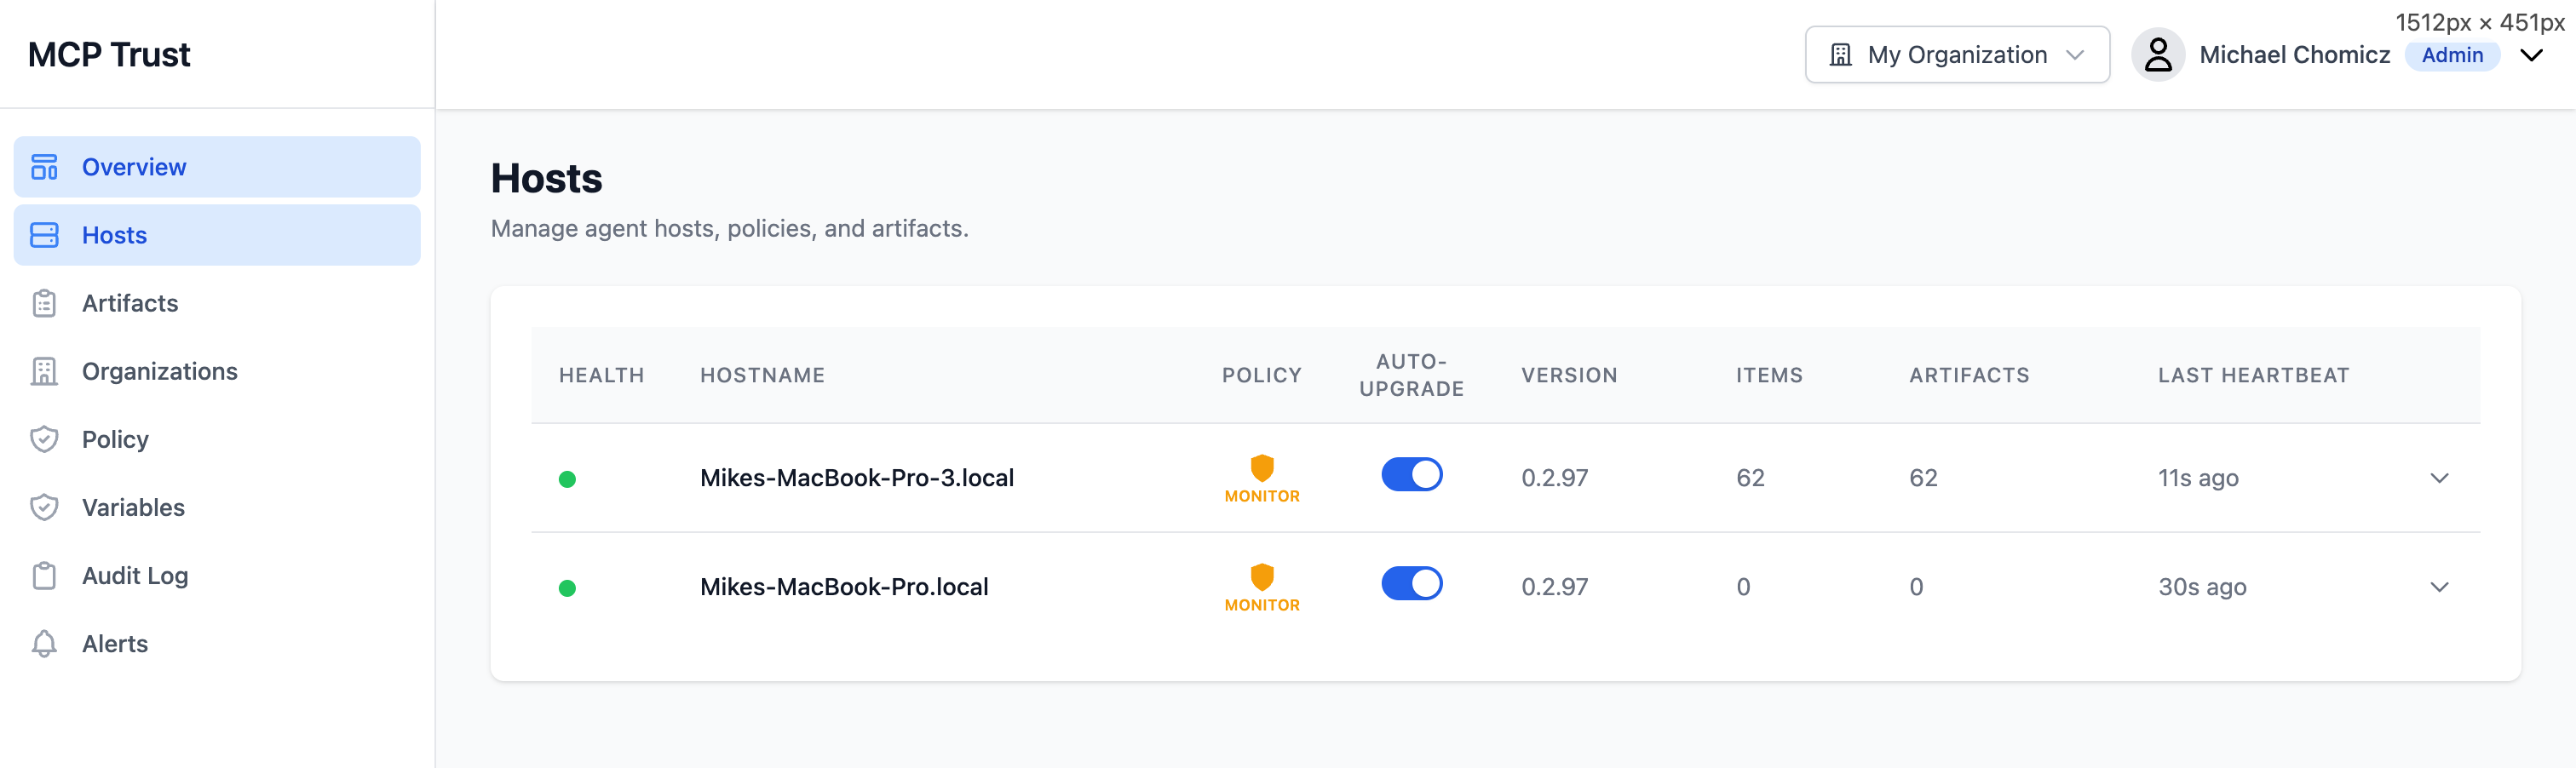Click the user avatar icon

2158,54
